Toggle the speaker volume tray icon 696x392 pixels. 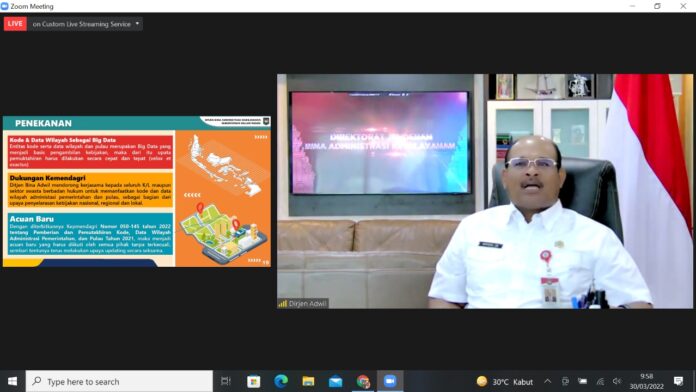pyautogui.click(x=617, y=381)
